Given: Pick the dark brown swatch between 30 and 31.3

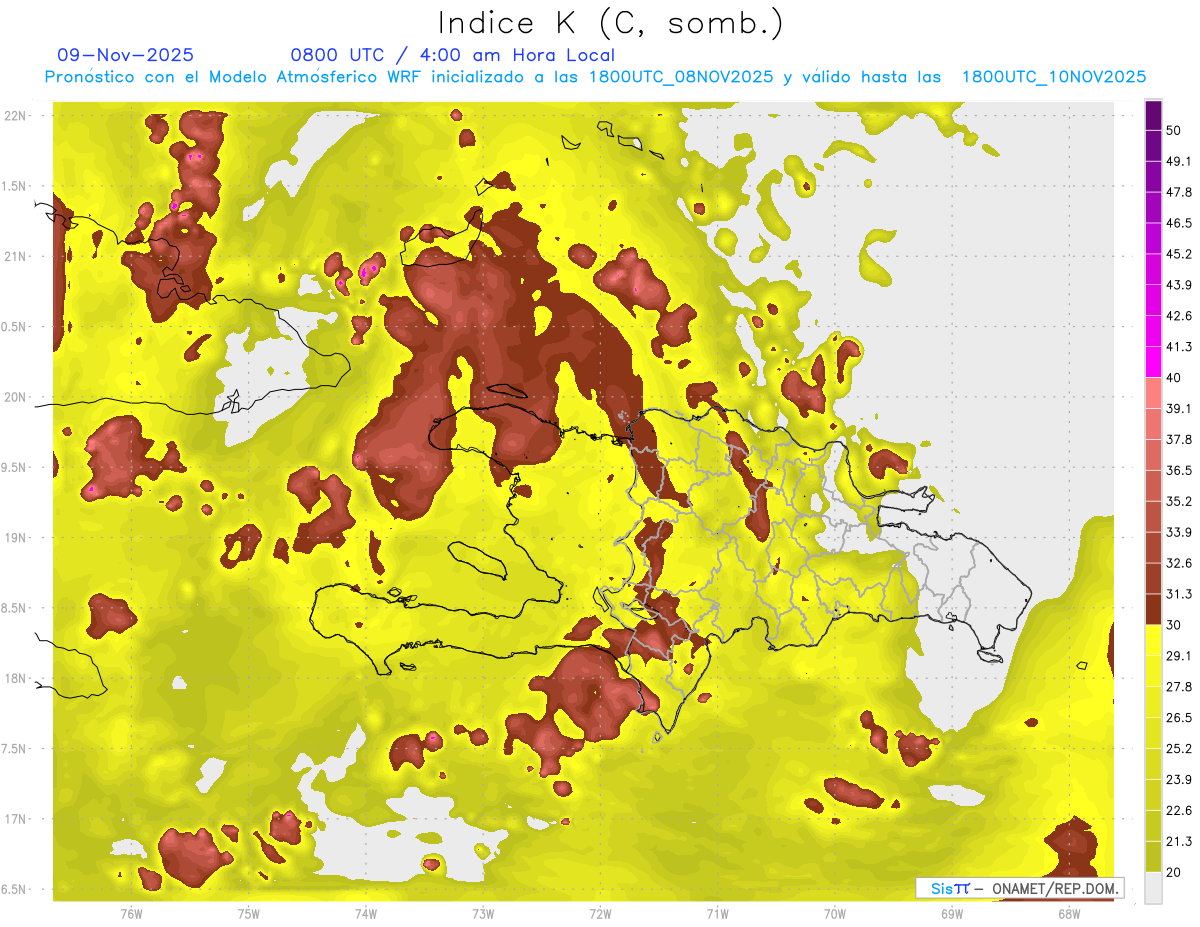Looking at the screenshot, I should tap(1153, 609).
